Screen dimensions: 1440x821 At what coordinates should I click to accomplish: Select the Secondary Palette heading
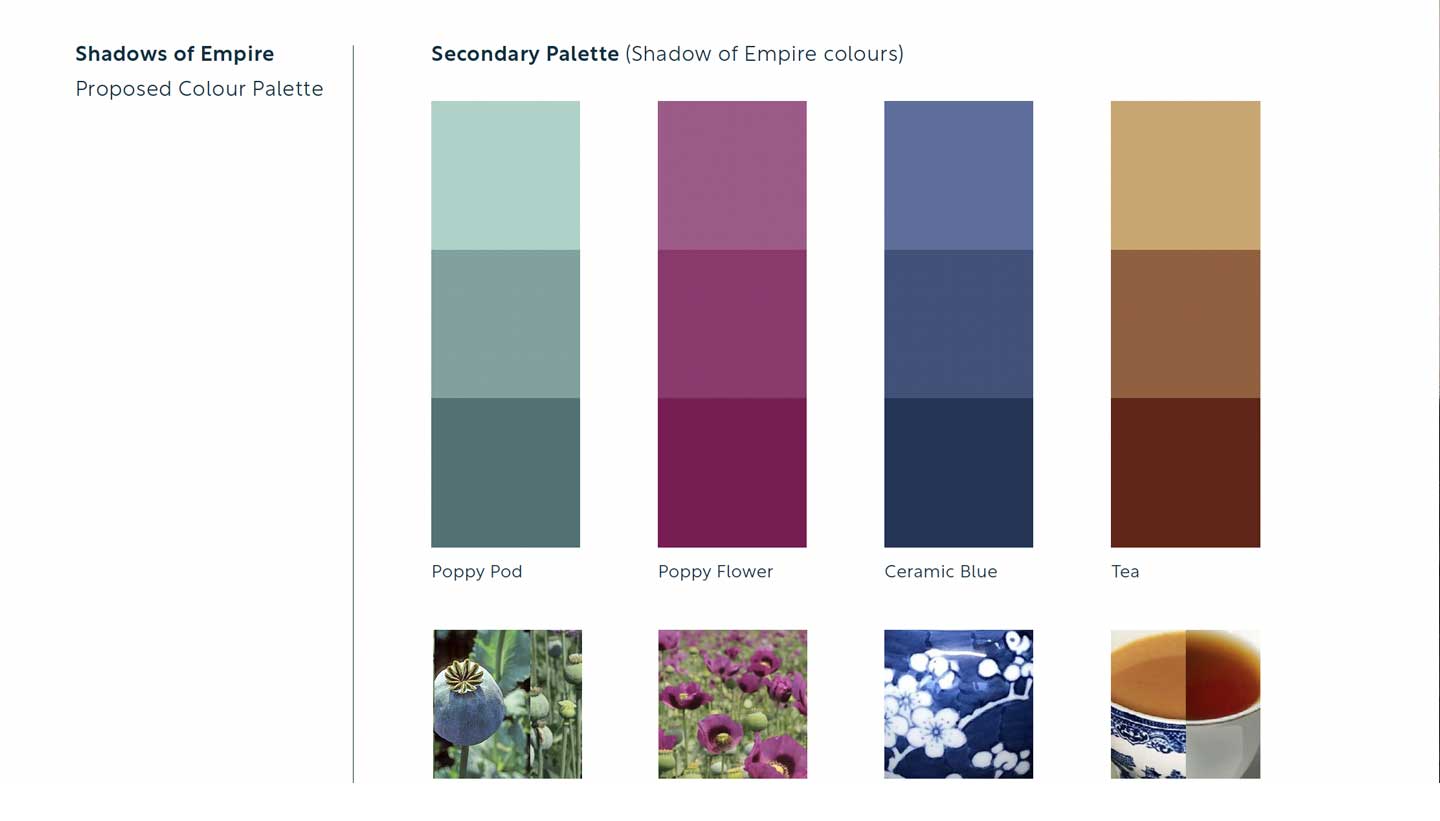tap(525, 54)
